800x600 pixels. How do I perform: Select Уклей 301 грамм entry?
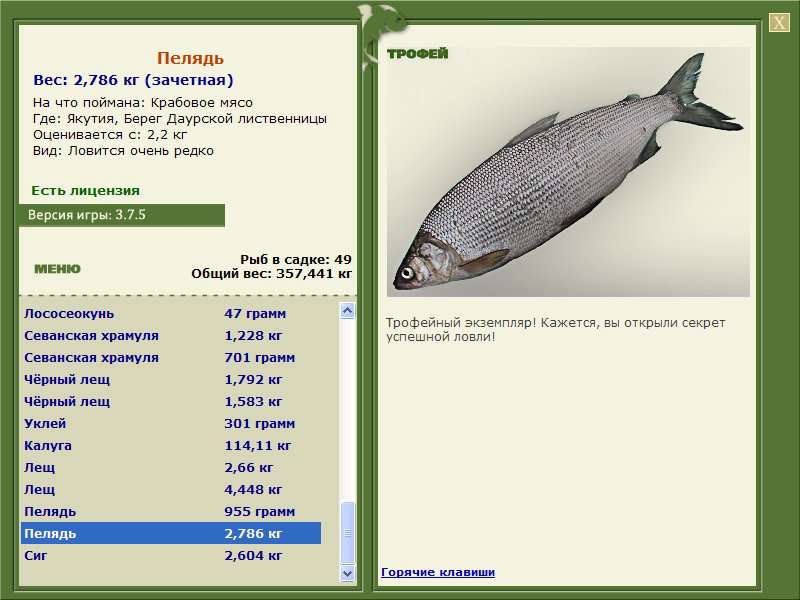coord(170,424)
